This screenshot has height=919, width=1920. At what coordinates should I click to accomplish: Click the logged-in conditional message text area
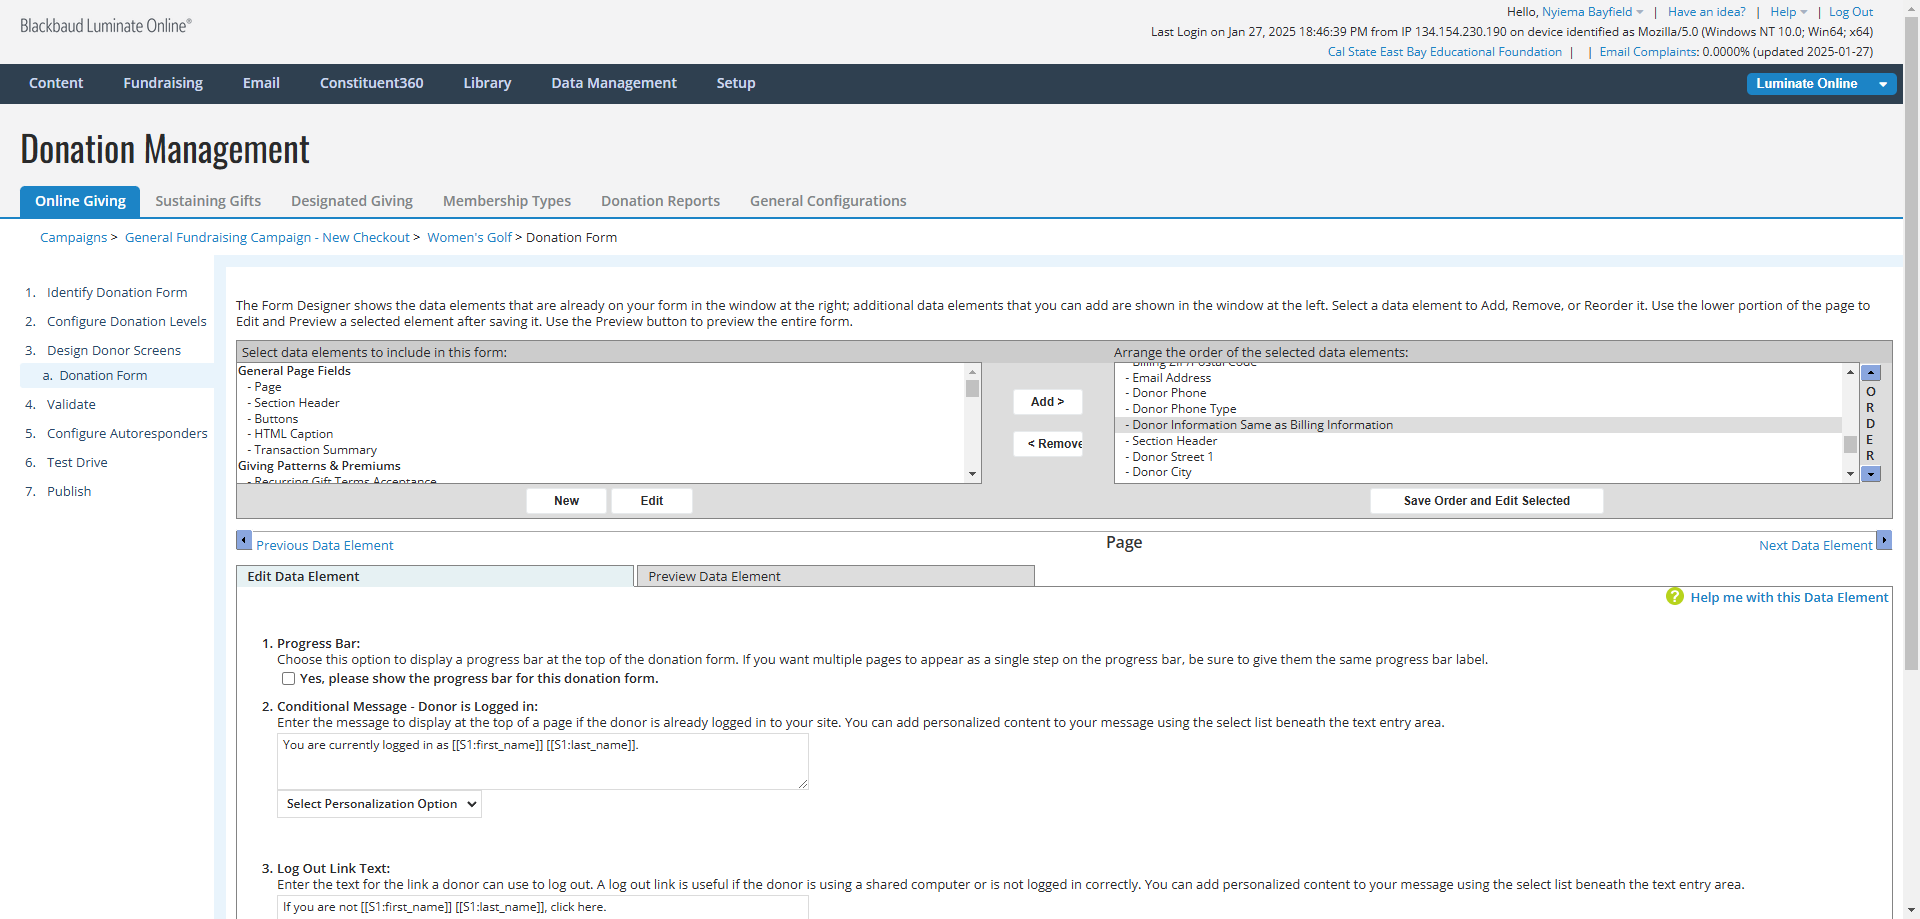542,762
